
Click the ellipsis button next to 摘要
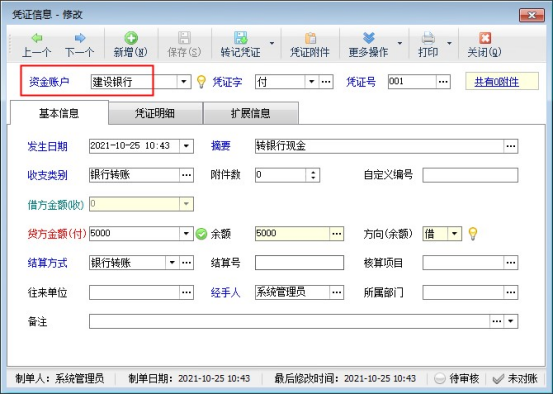(x=511, y=146)
